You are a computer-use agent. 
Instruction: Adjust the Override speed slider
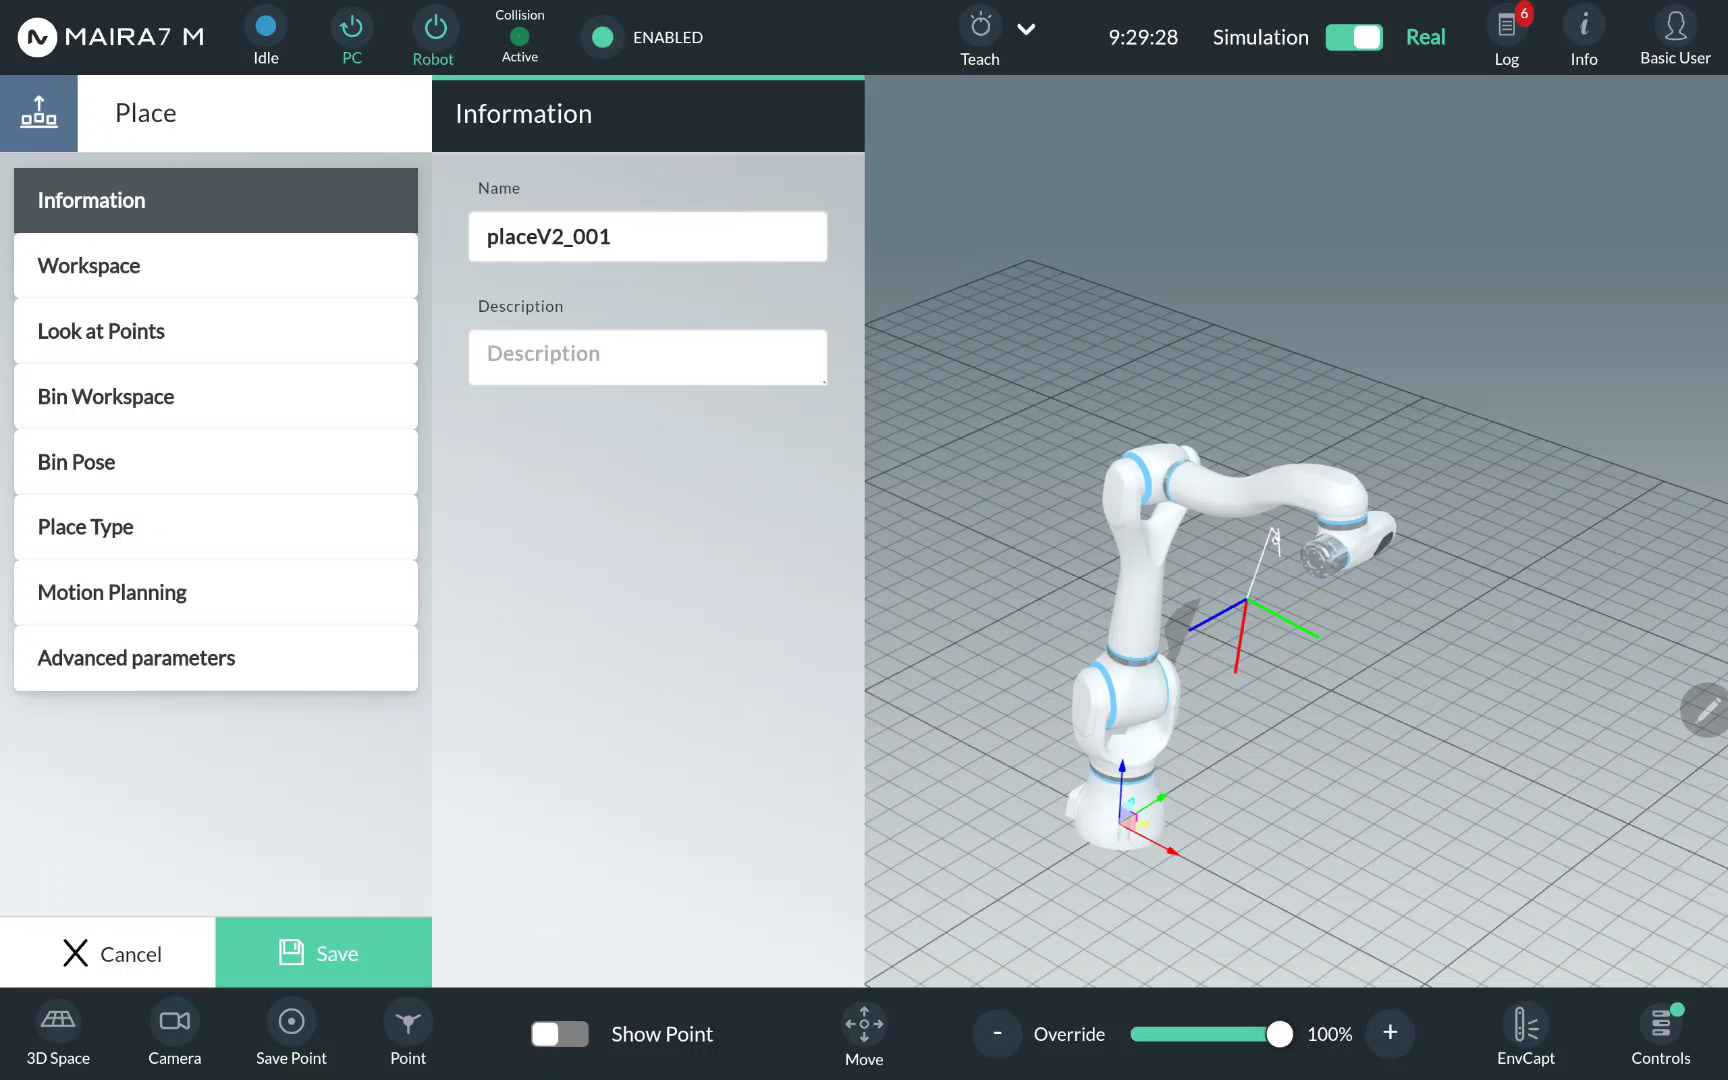[1210, 1034]
